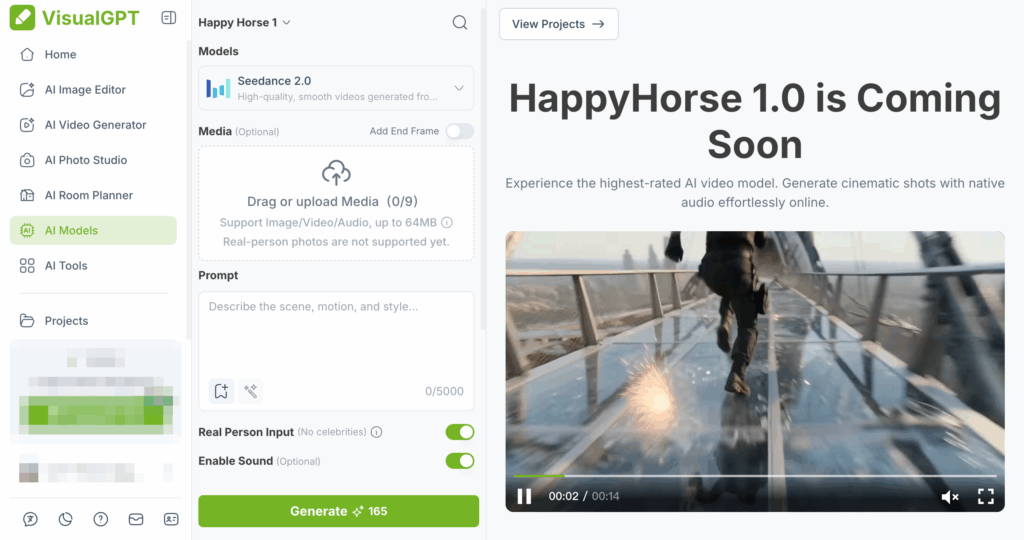Click the Seedance 2.0 model bars icon
Screen dimensions: 1024x540
click(x=218, y=88)
